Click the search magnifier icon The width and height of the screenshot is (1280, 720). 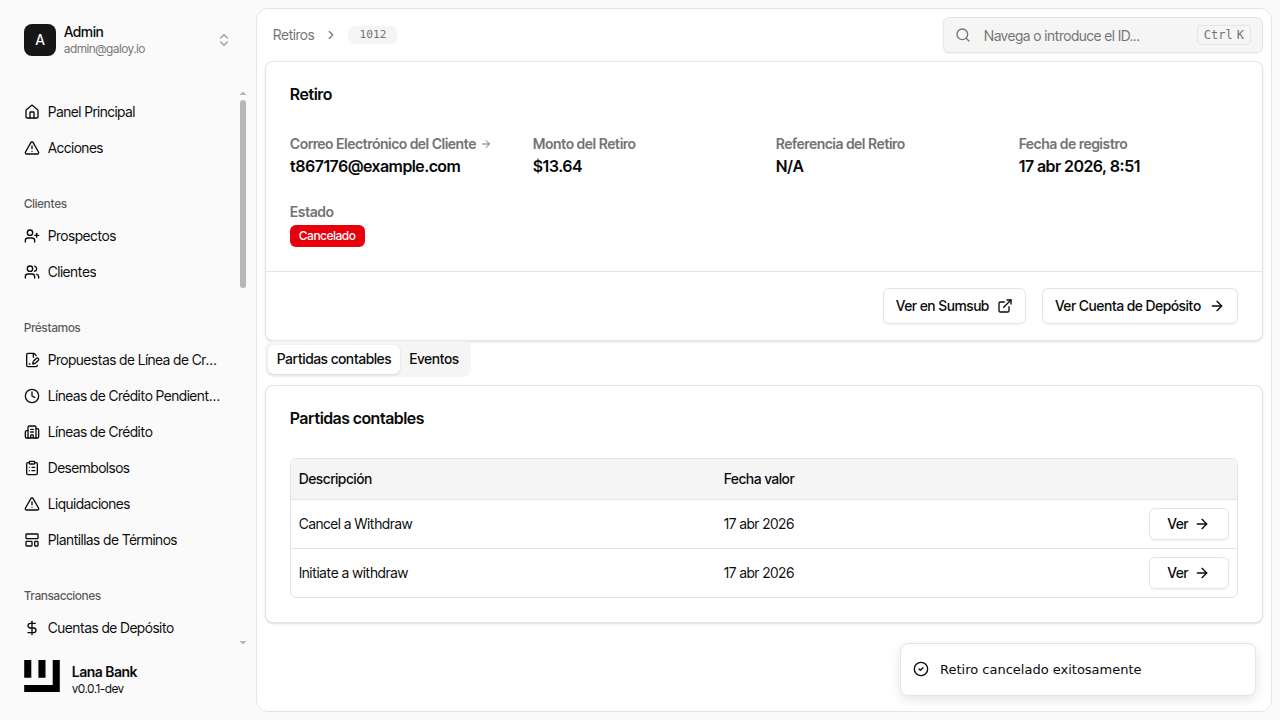tap(963, 35)
